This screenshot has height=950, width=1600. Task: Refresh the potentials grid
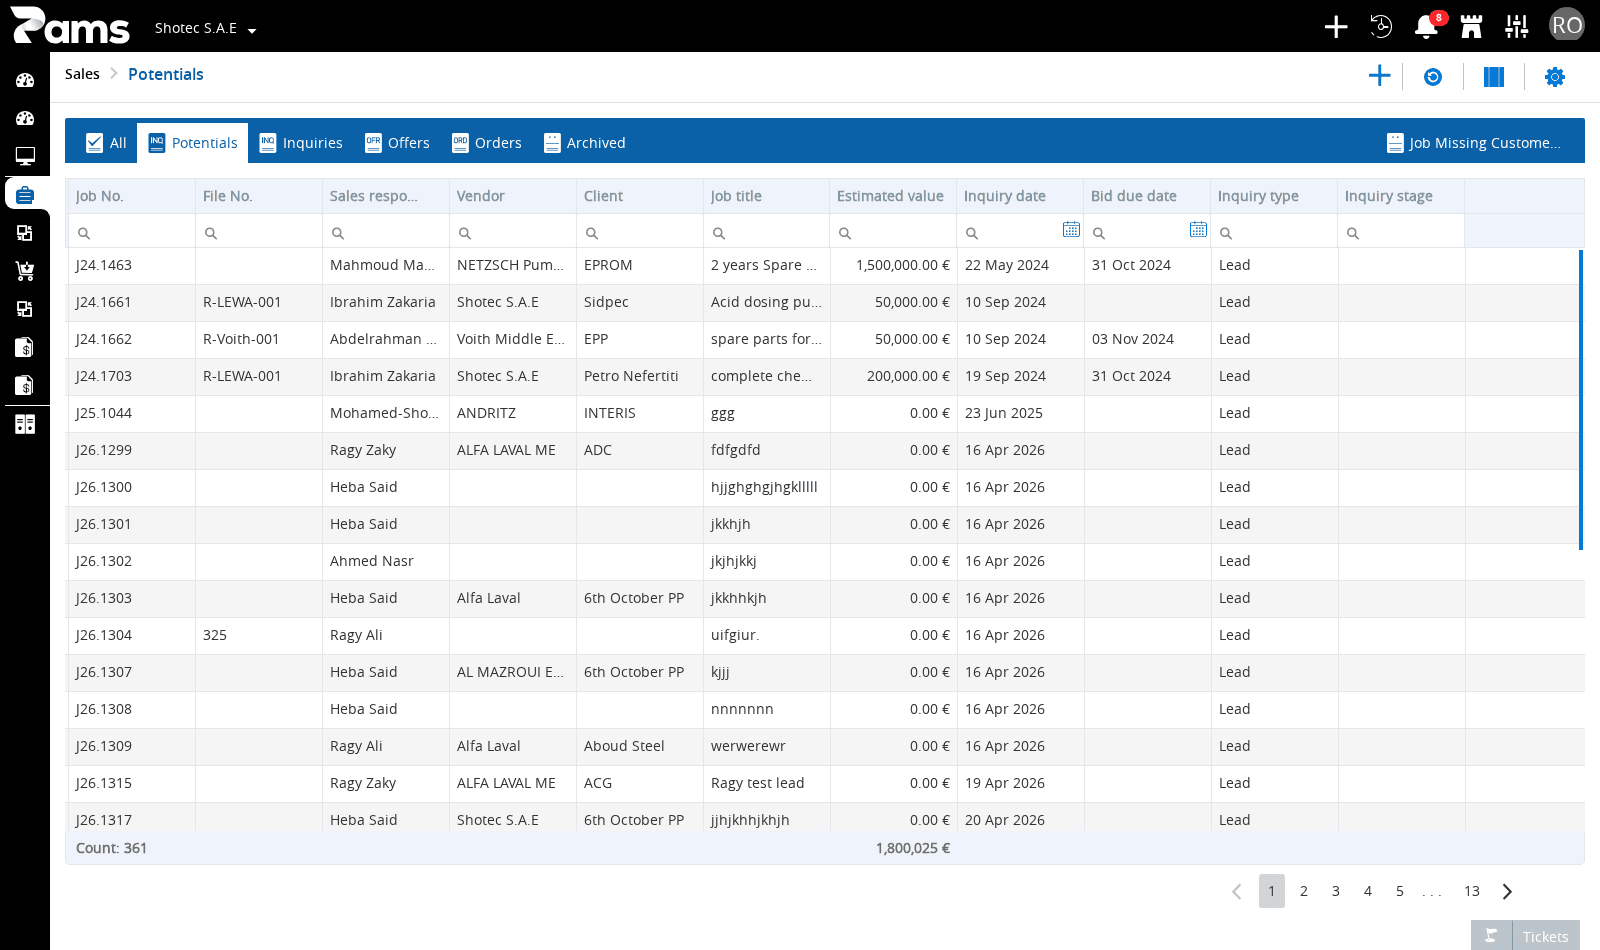pyautogui.click(x=1433, y=77)
